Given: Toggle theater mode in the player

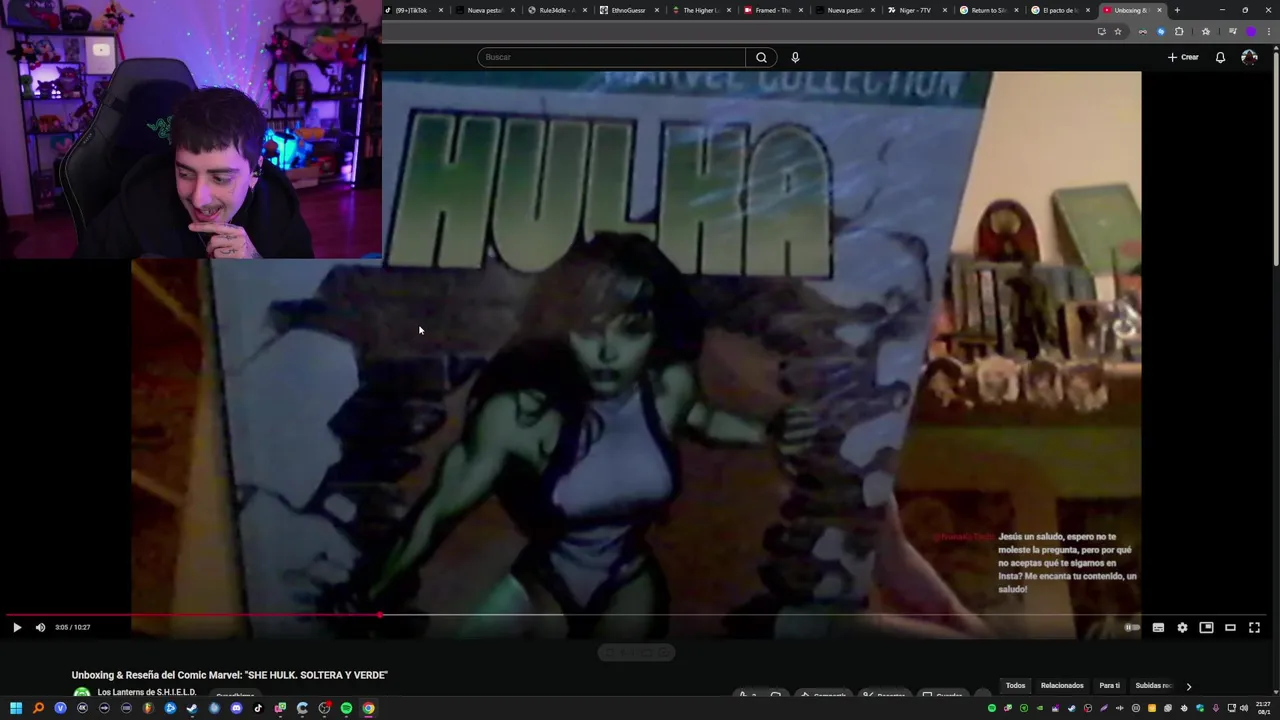Looking at the screenshot, I should (1230, 627).
